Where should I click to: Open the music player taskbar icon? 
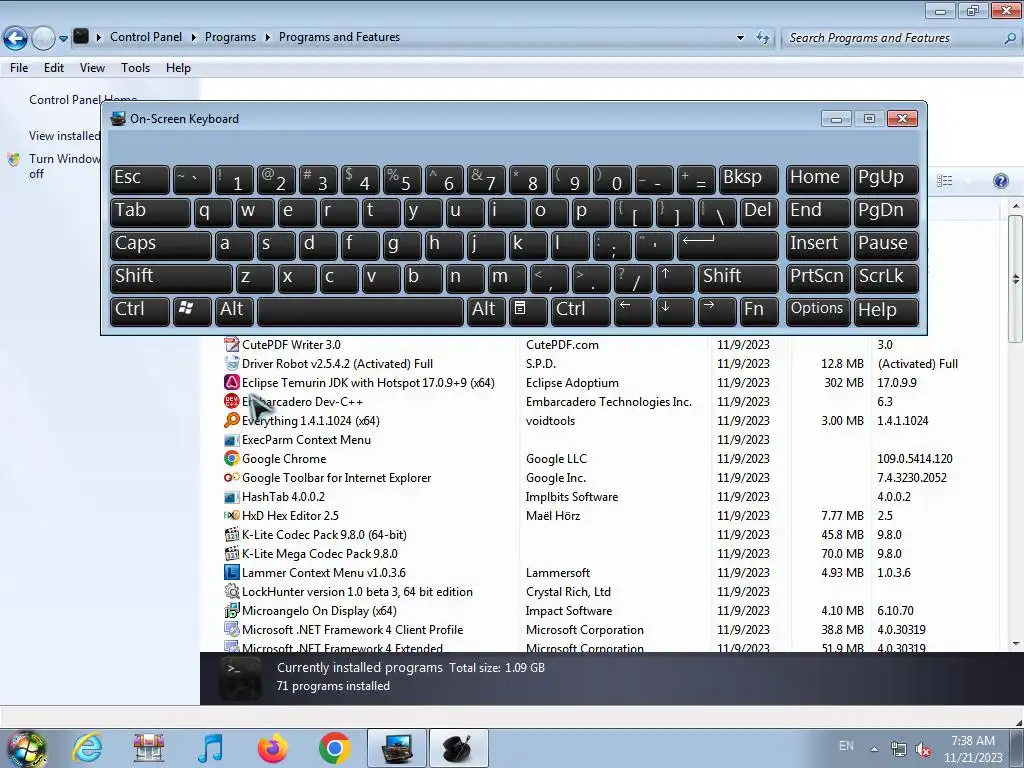tap(210, 748)
